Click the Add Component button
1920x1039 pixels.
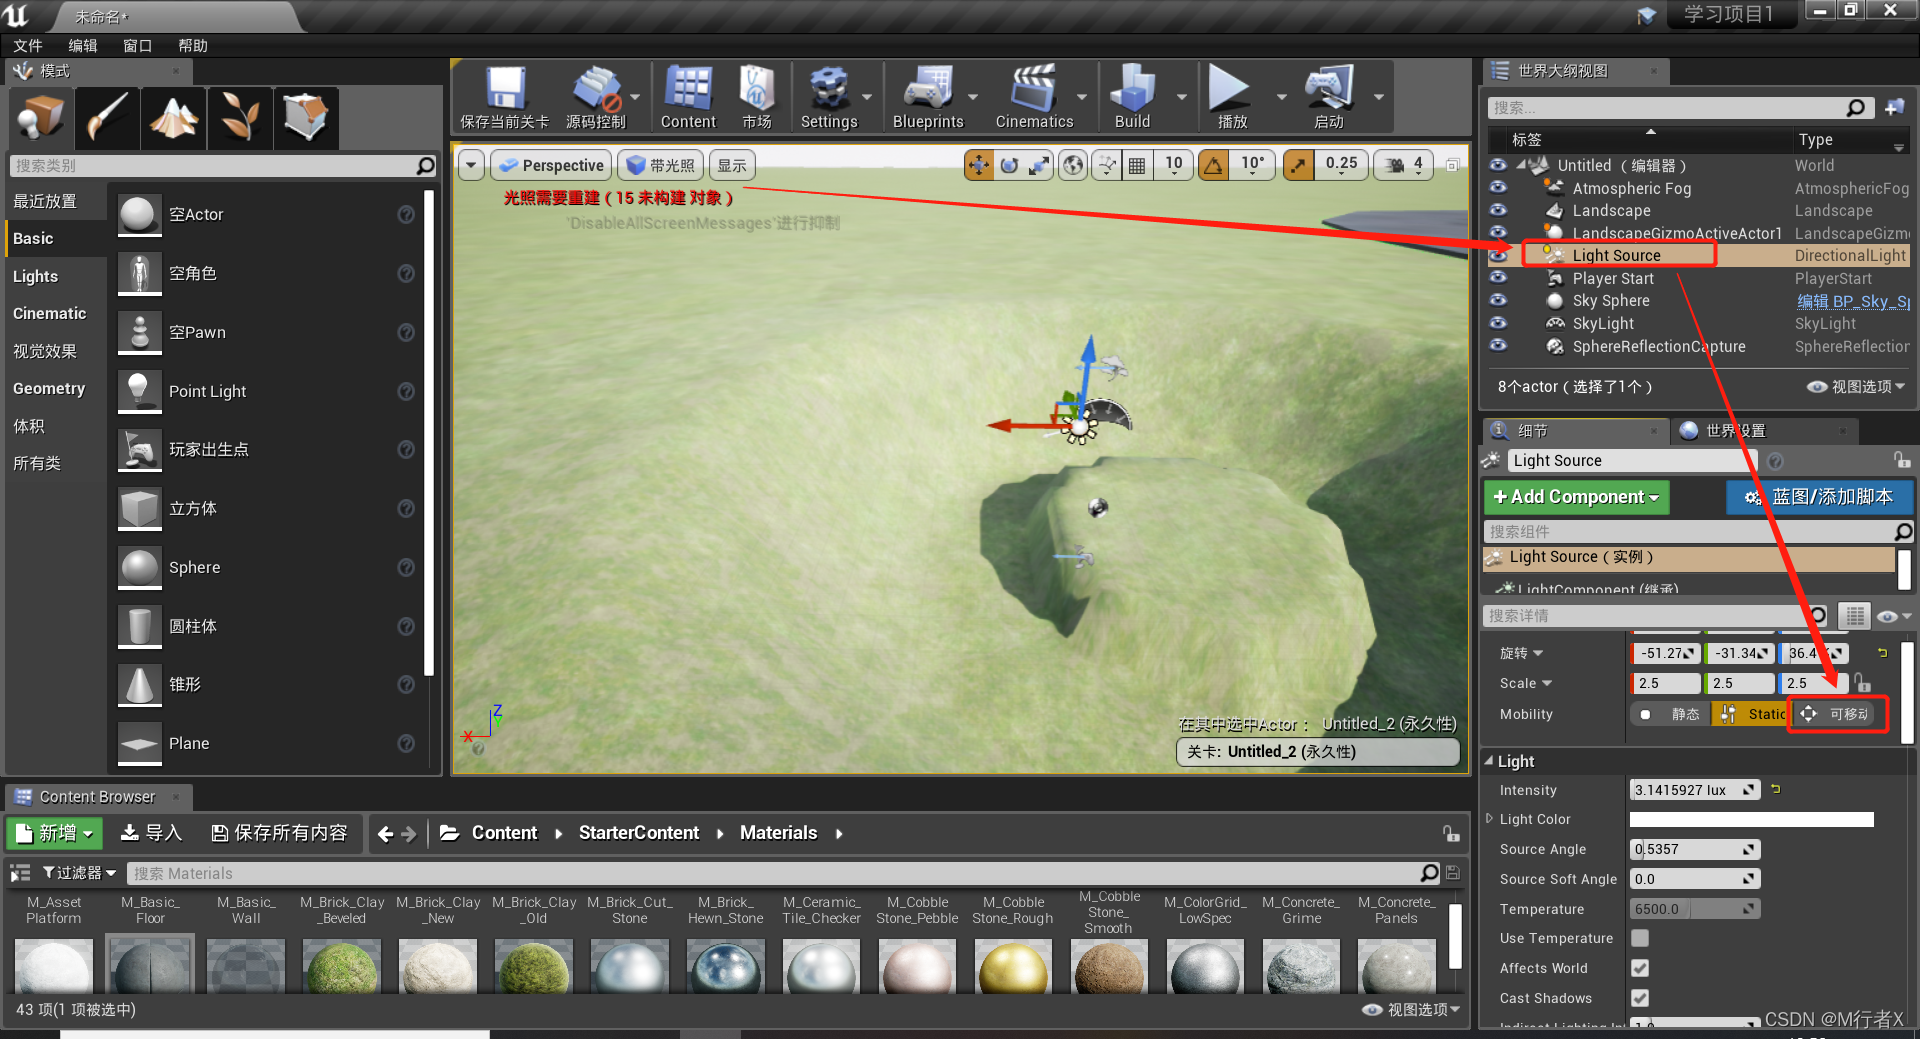point(1576,497)
